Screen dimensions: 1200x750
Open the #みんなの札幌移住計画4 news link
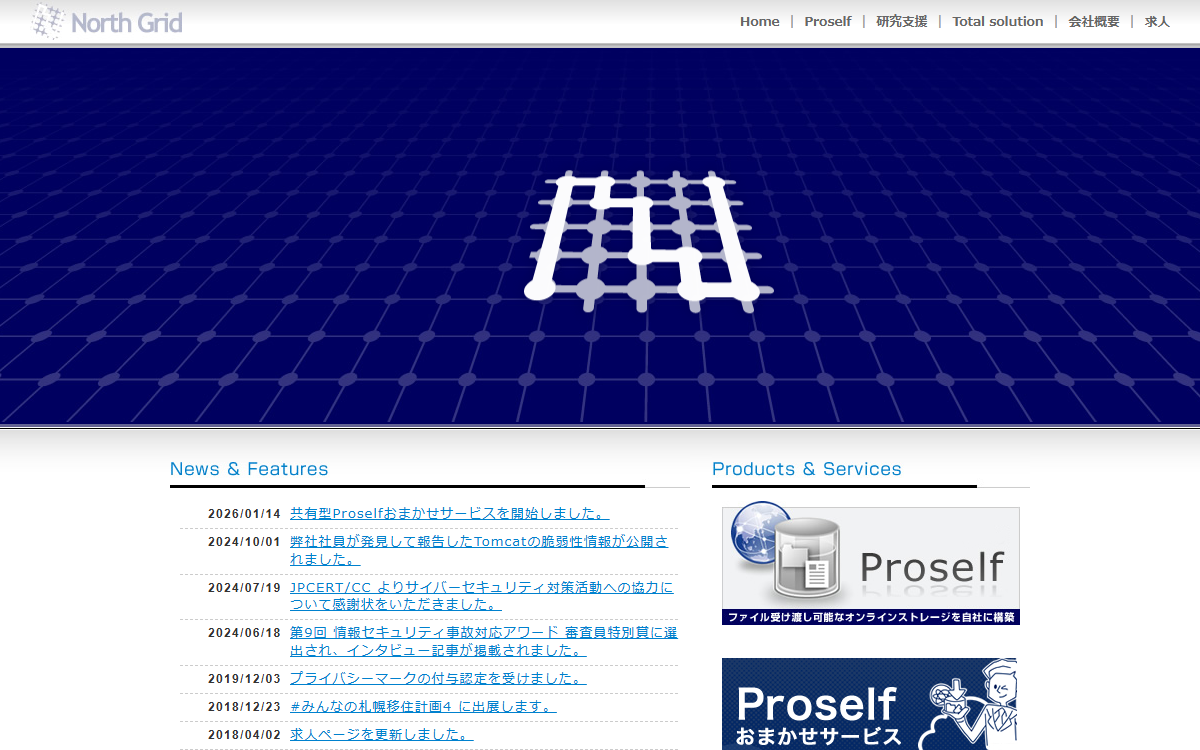coord(423,706)
